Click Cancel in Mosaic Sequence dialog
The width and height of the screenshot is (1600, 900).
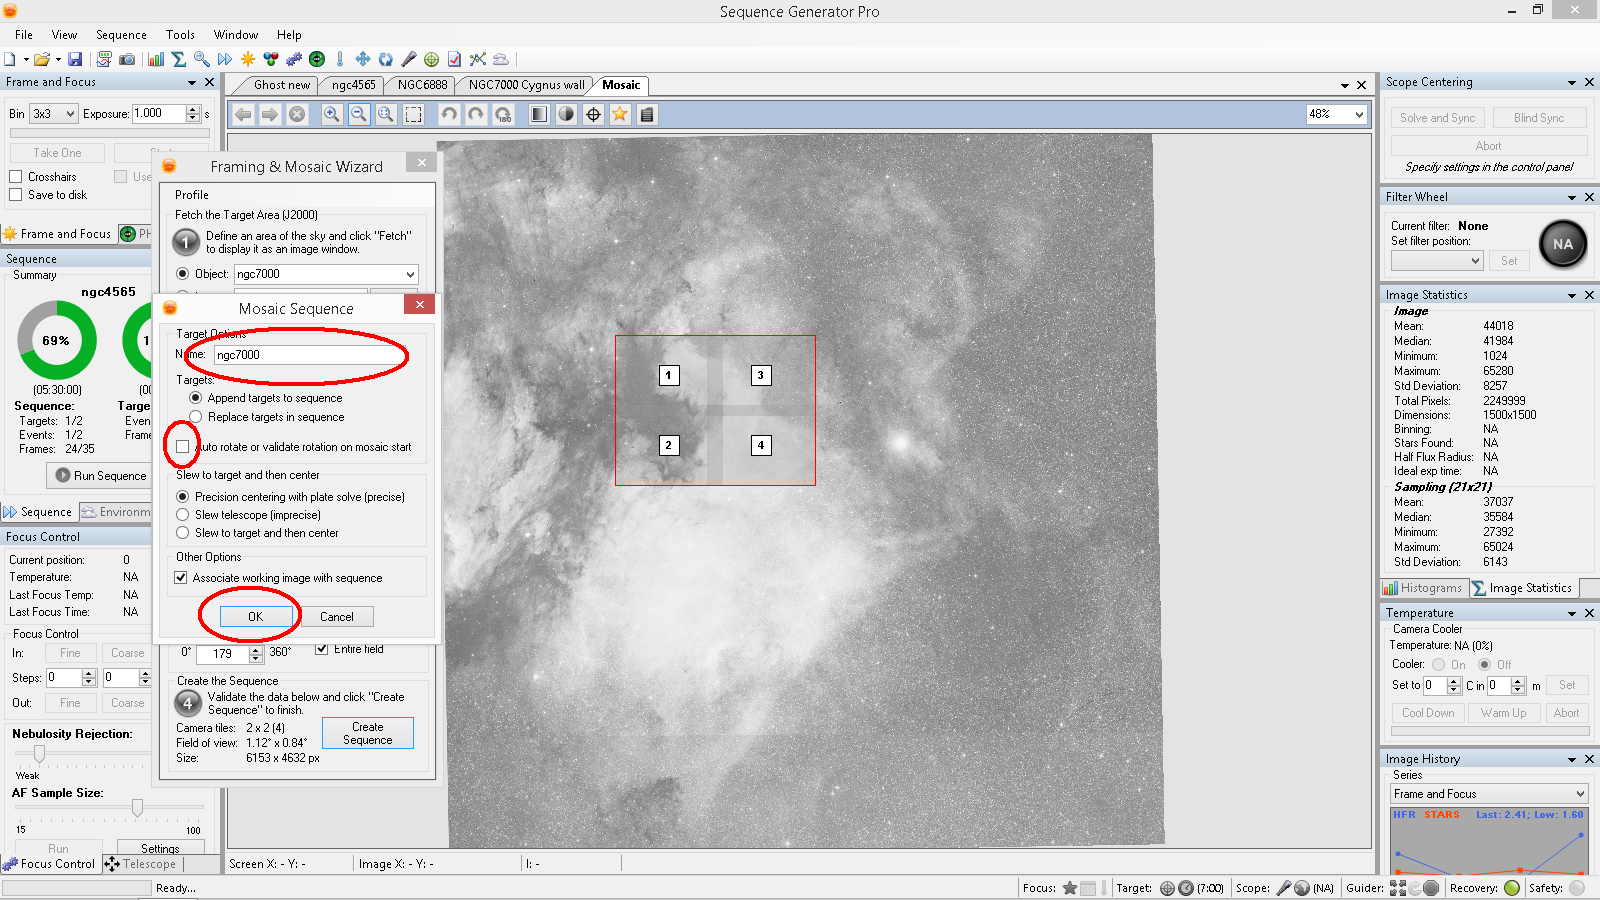(x=337, y=617)
